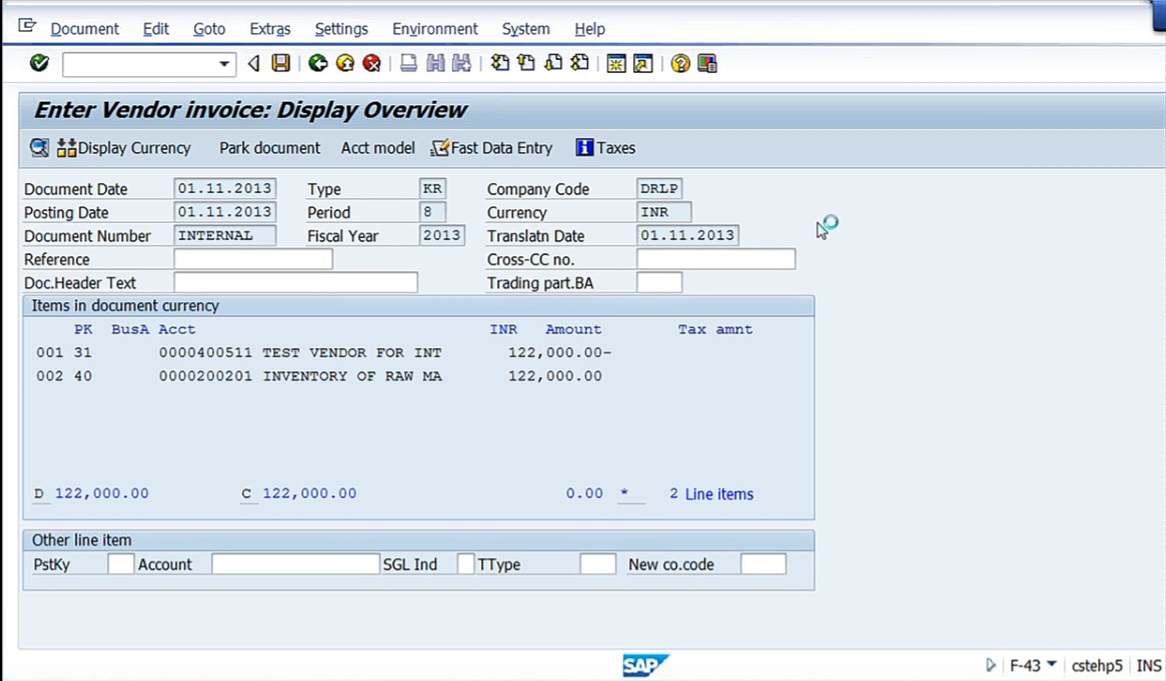Open the window menu icon at top-left
The image size is (1166, 681).
27,27
